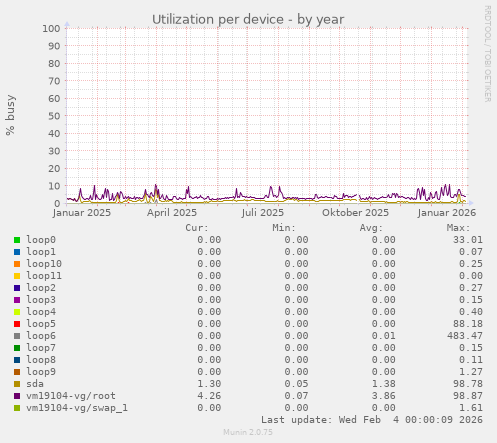Click the 'Januar 2026' axis label

447,212
